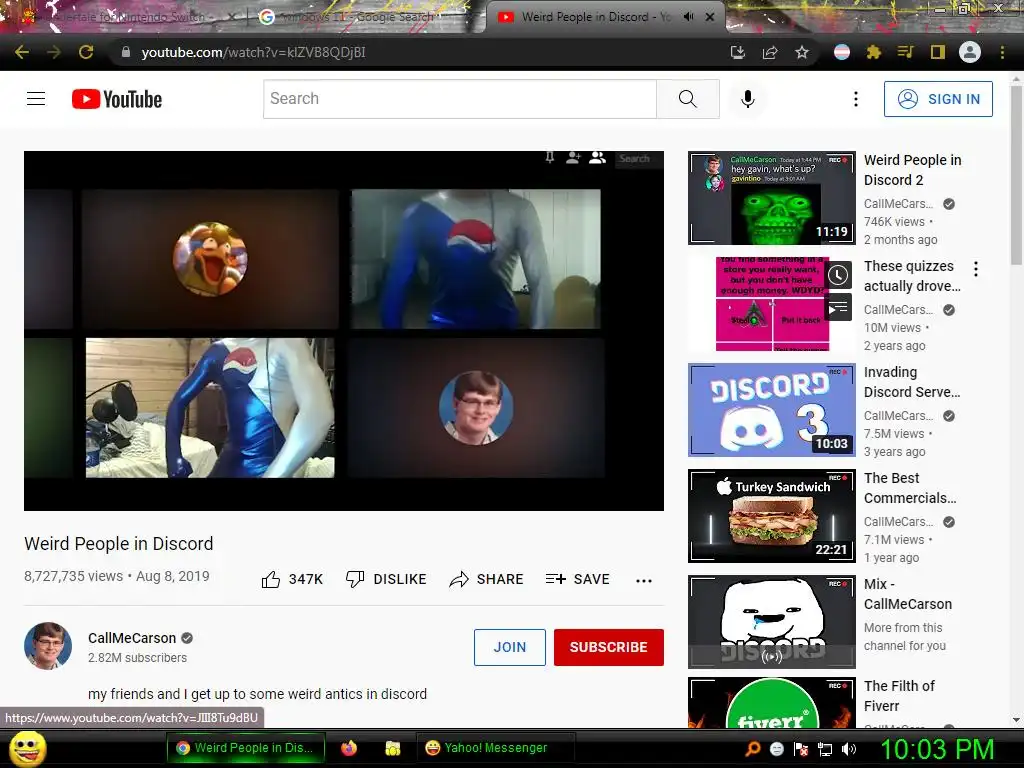This screenshot has height=768, width=1024.
Task: Switch to the Nintendo Switch tab
Action: coord(124,17)
